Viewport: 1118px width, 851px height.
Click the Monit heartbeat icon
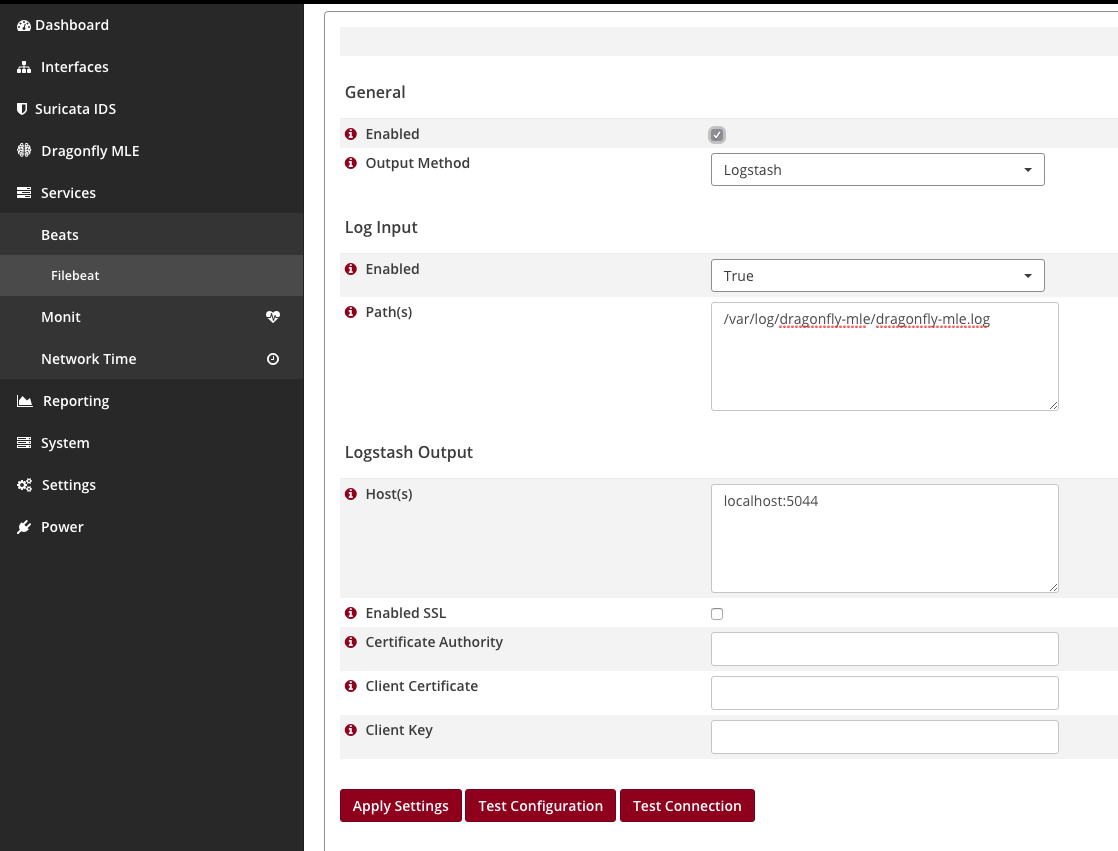pos(273,316)
